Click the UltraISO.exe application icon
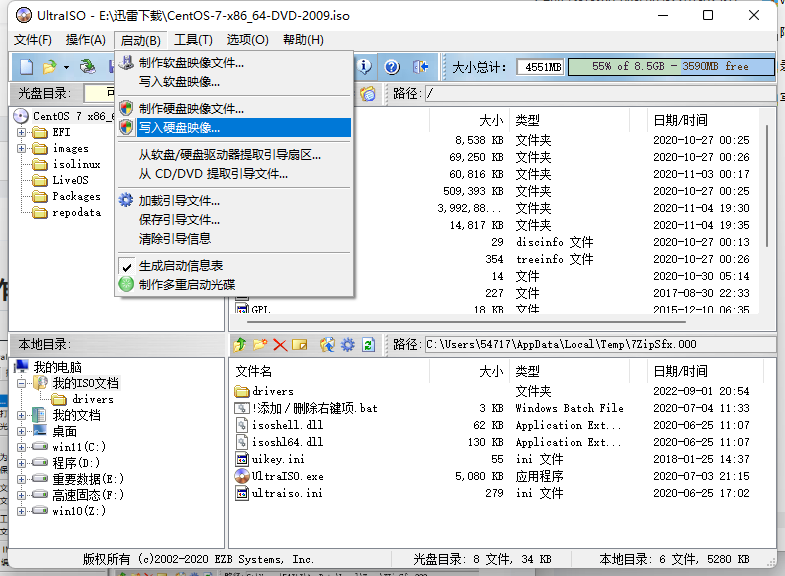 pos(242,476)
